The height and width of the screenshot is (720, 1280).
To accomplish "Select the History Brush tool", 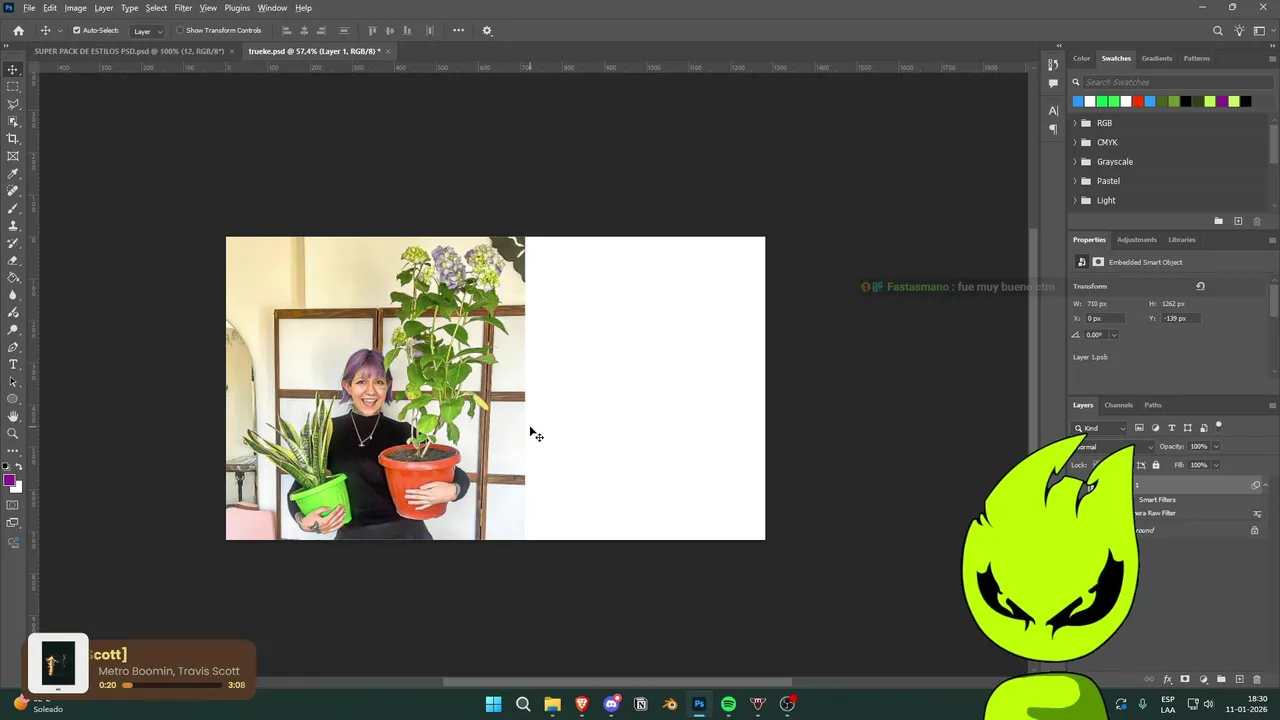I will pyautogui.click(x=13, y=243).
